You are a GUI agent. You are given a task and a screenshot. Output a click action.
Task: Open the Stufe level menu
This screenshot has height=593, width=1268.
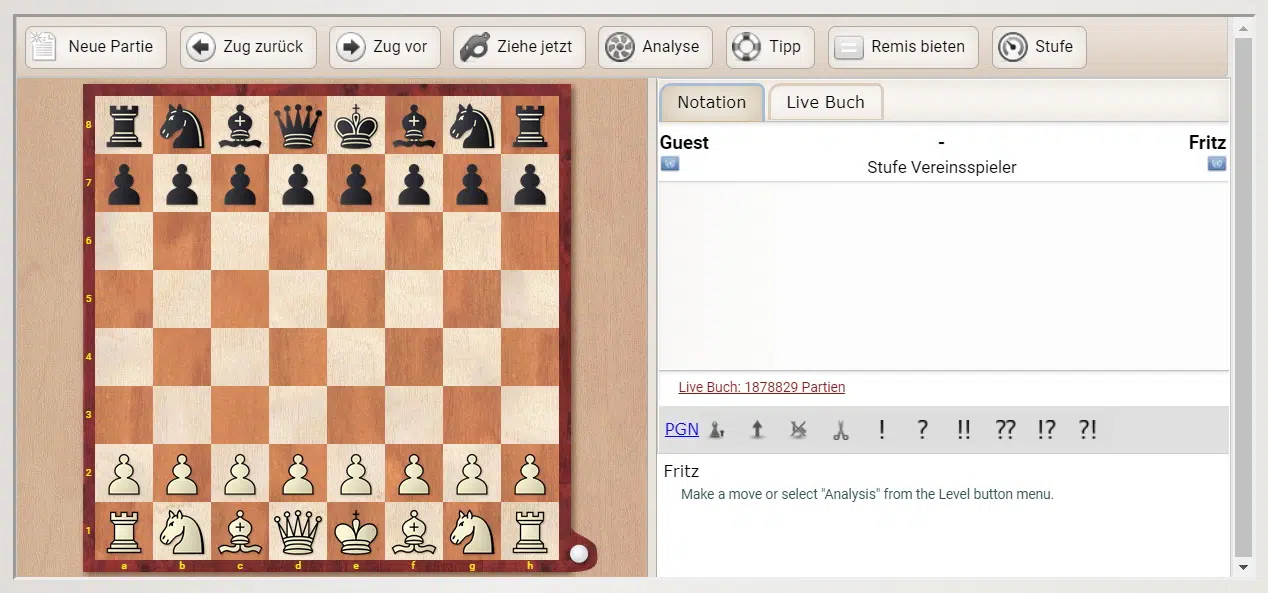[x=1038, y=47]
